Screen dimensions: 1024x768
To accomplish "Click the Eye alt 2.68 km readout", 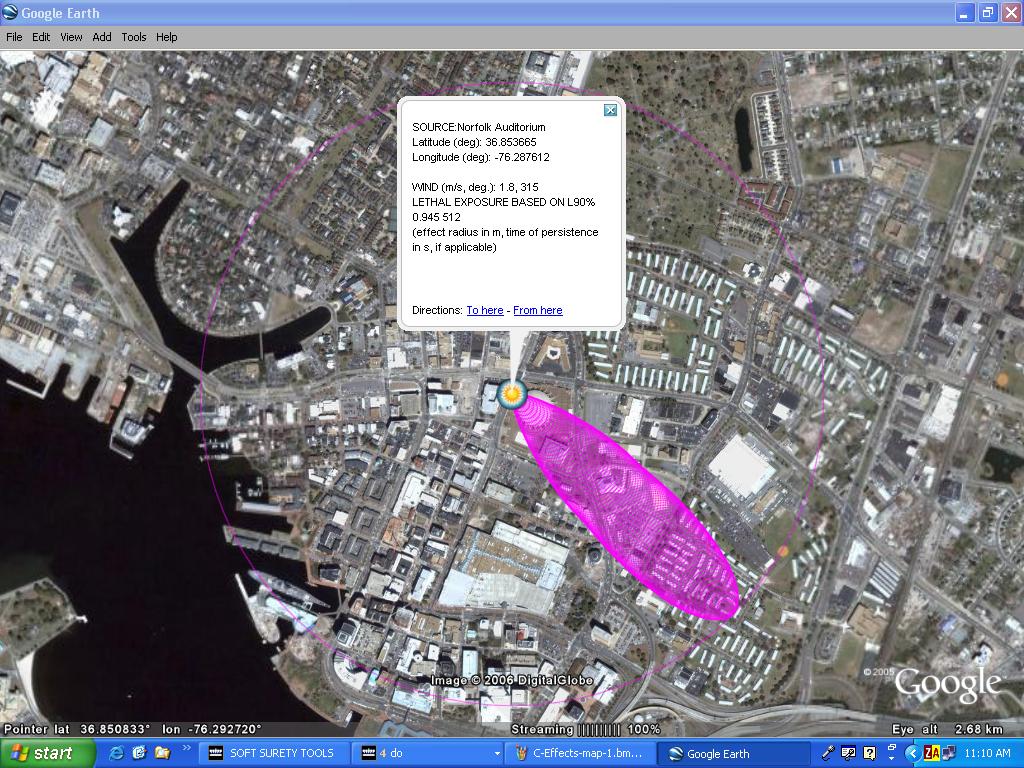I will (947, 729).
